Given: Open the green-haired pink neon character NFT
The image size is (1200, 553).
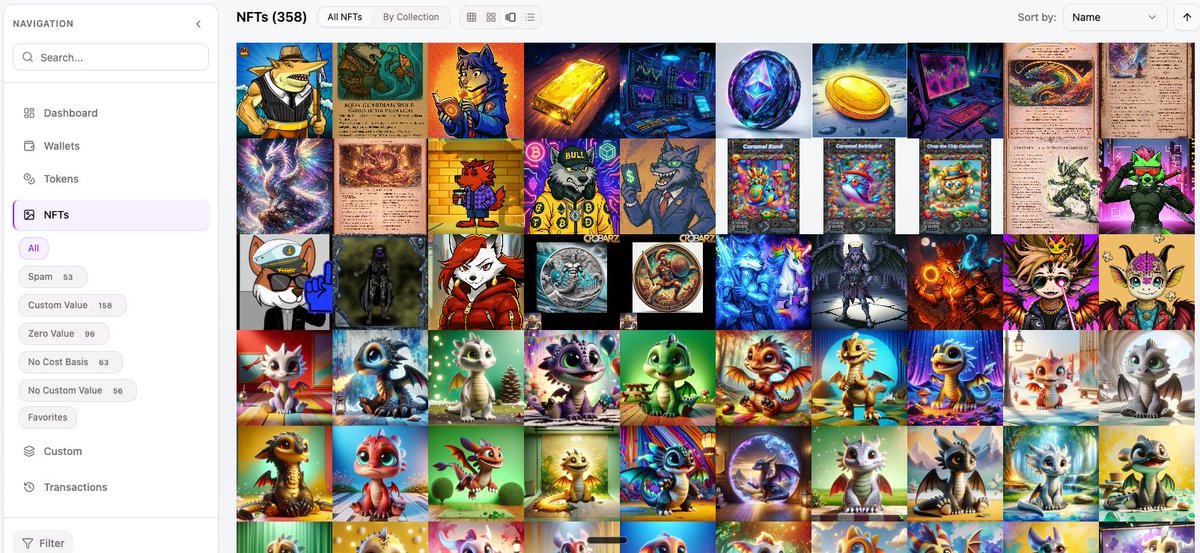Looking at the screenshot, I should click(1147, 186).
